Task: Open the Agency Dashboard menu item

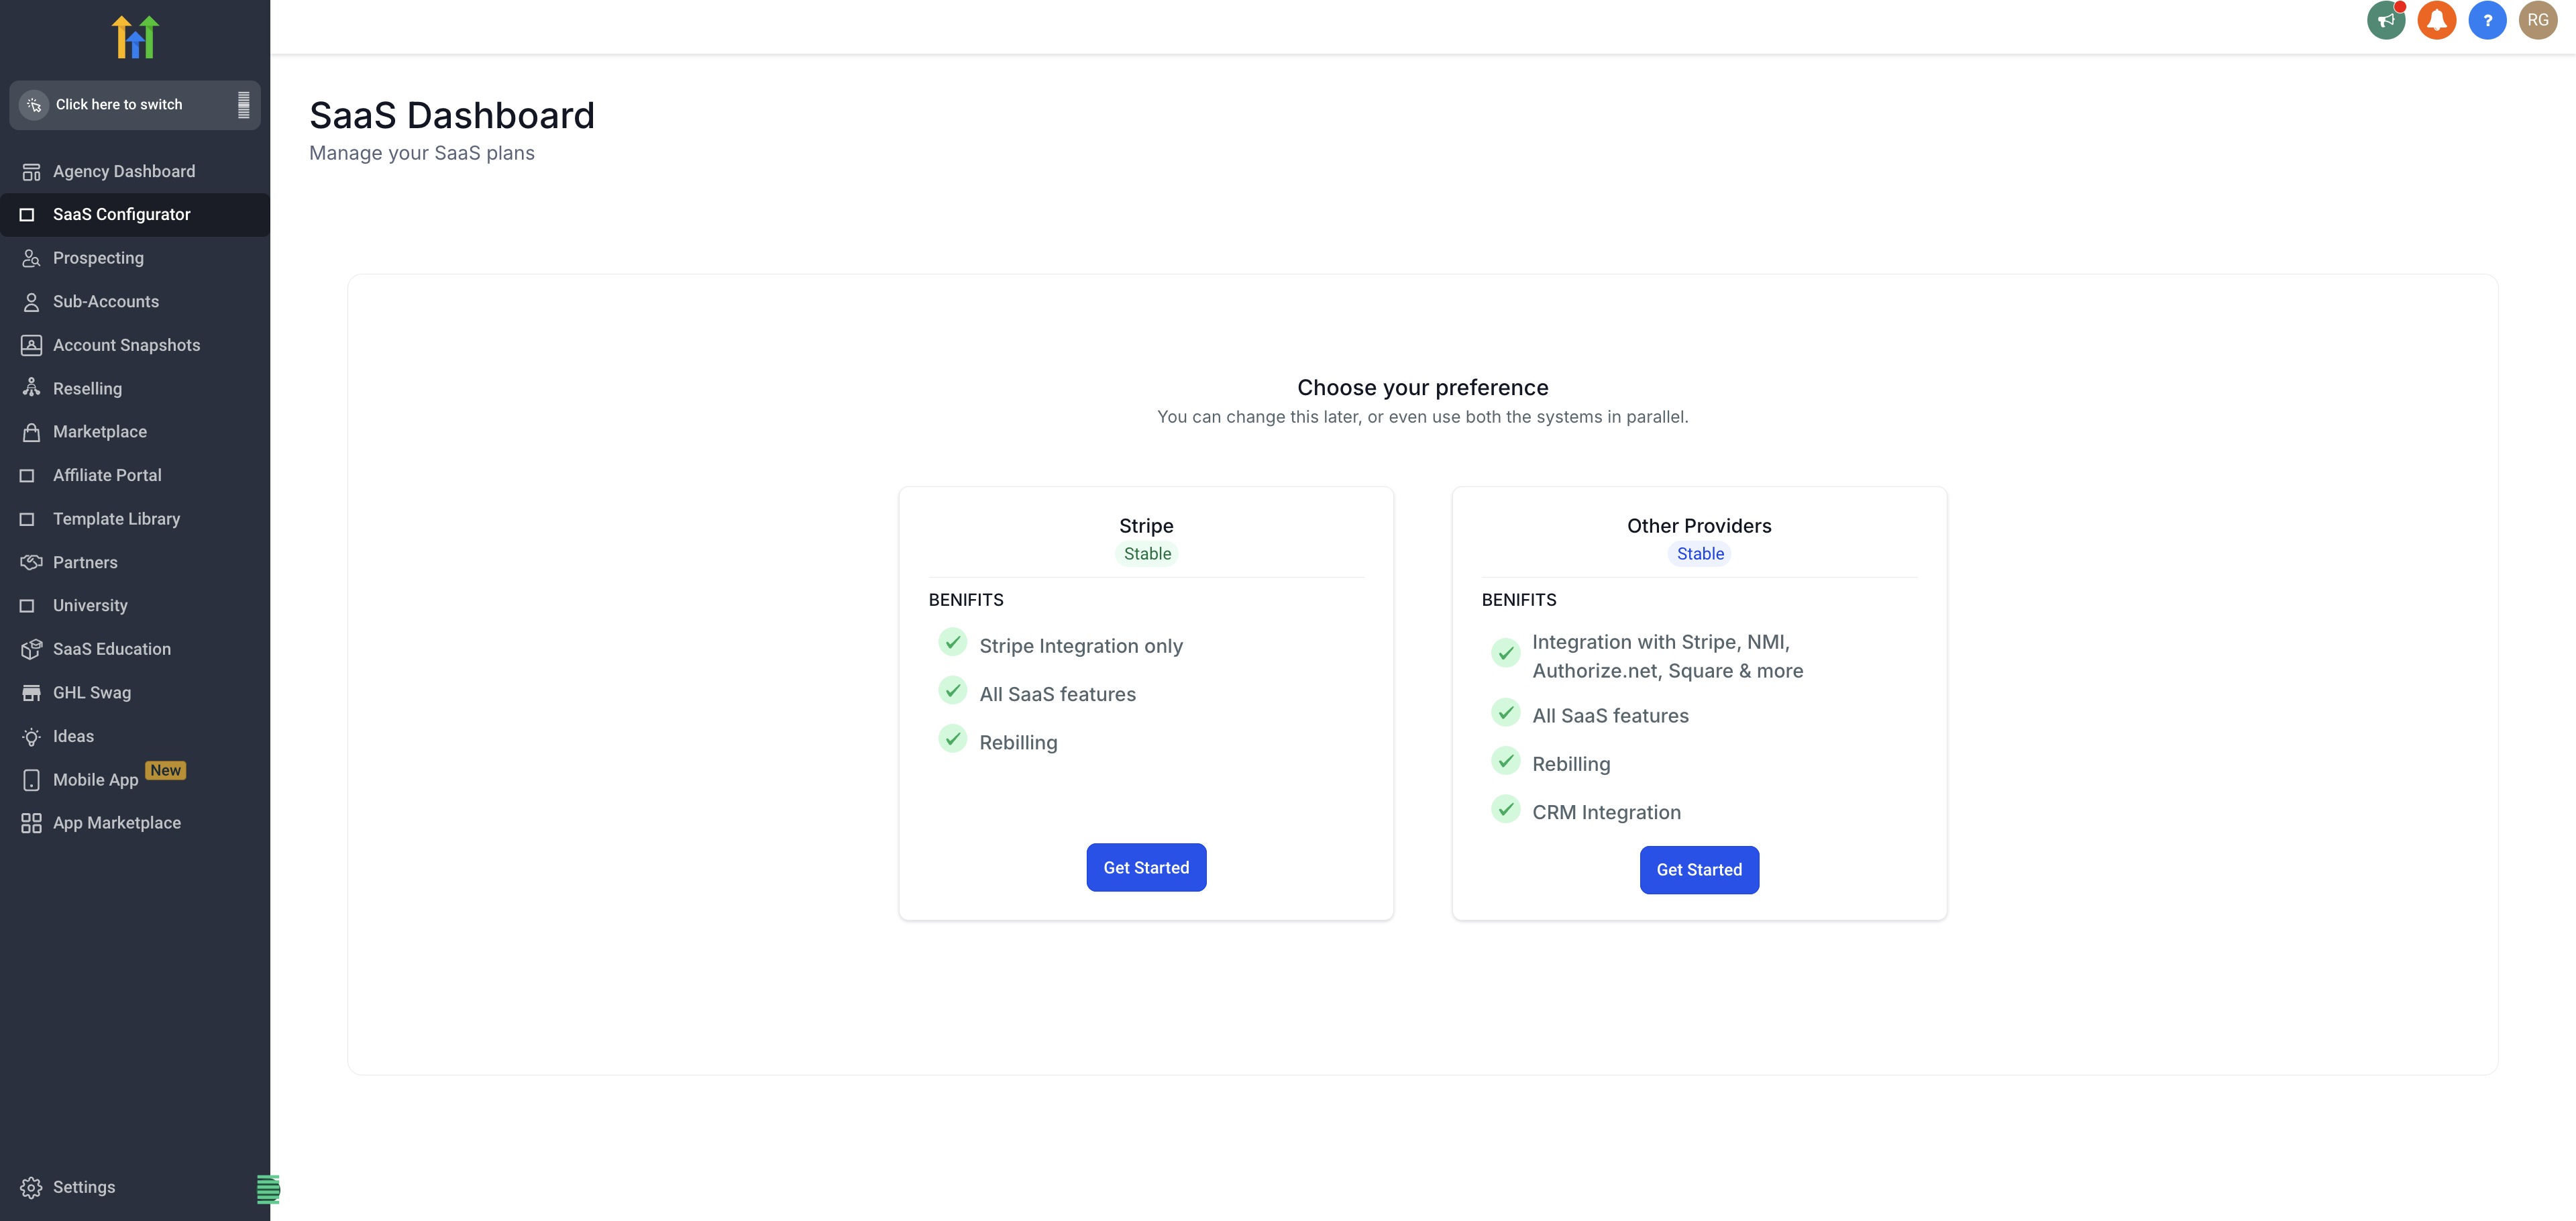Action: (123, 171)
